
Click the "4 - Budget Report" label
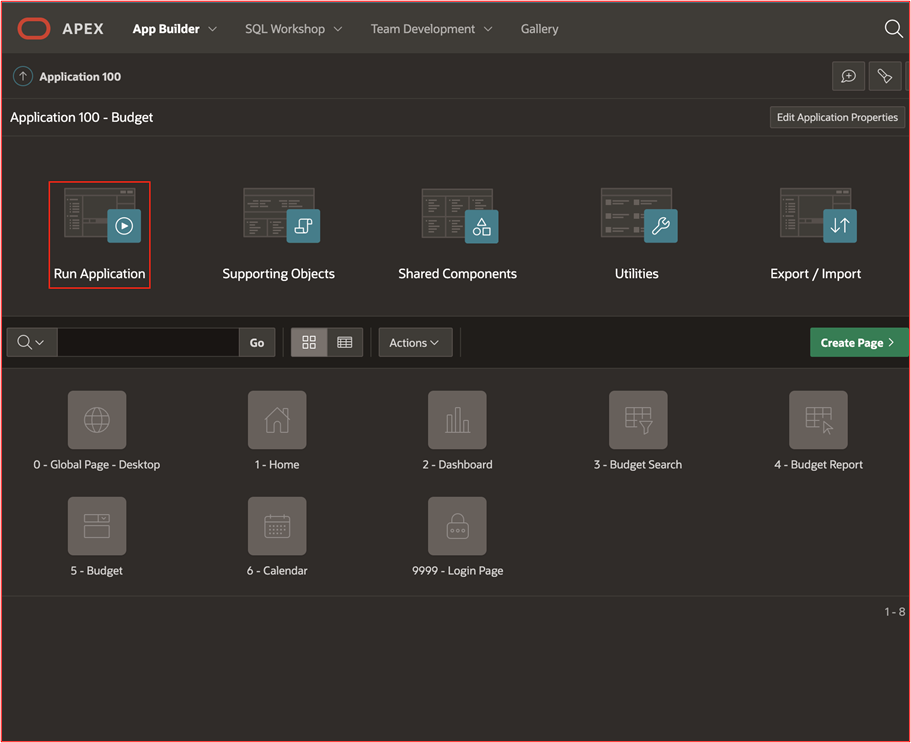click(x=818, y=464)
